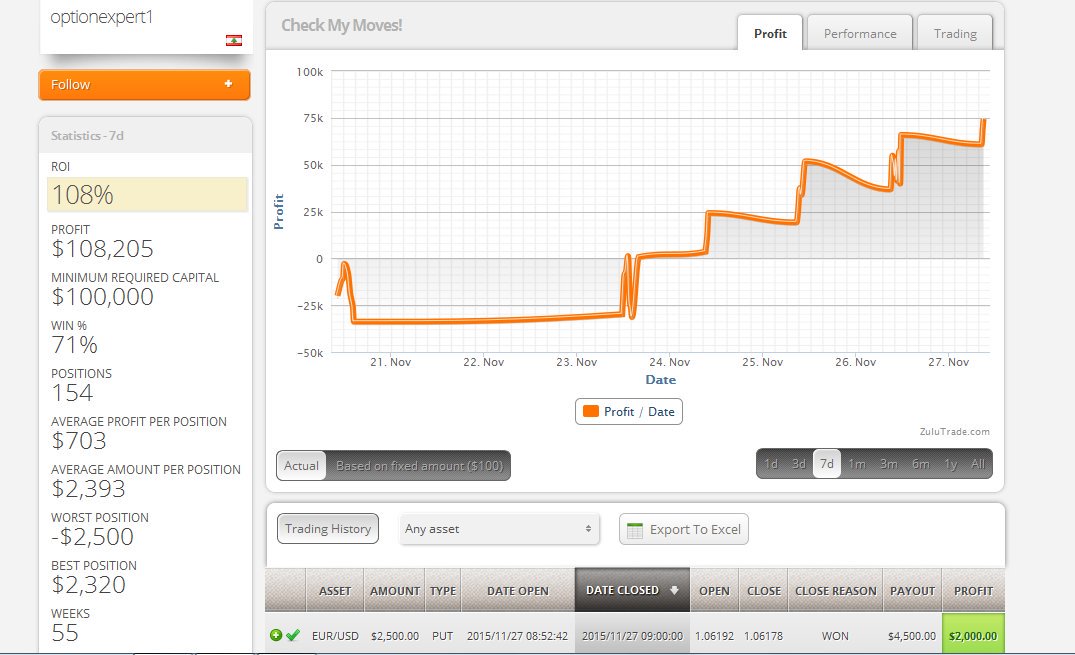This screenshot has width=1075, height=655.
Task: Sort table by the Profit column header
Action: click(974, 591)
